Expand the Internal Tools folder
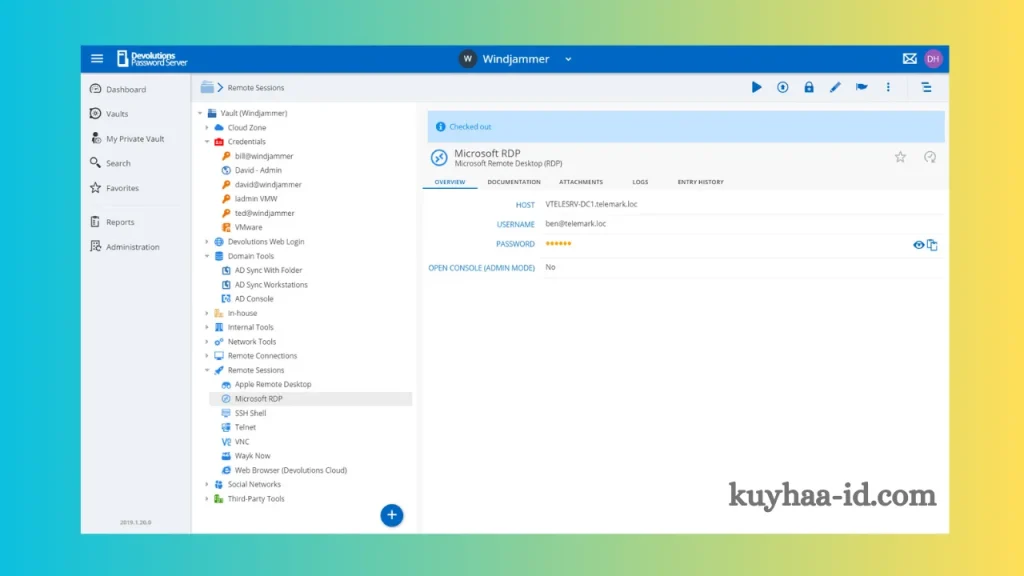The height and width of the screenshot is (576, 1024). pos(207,327)
